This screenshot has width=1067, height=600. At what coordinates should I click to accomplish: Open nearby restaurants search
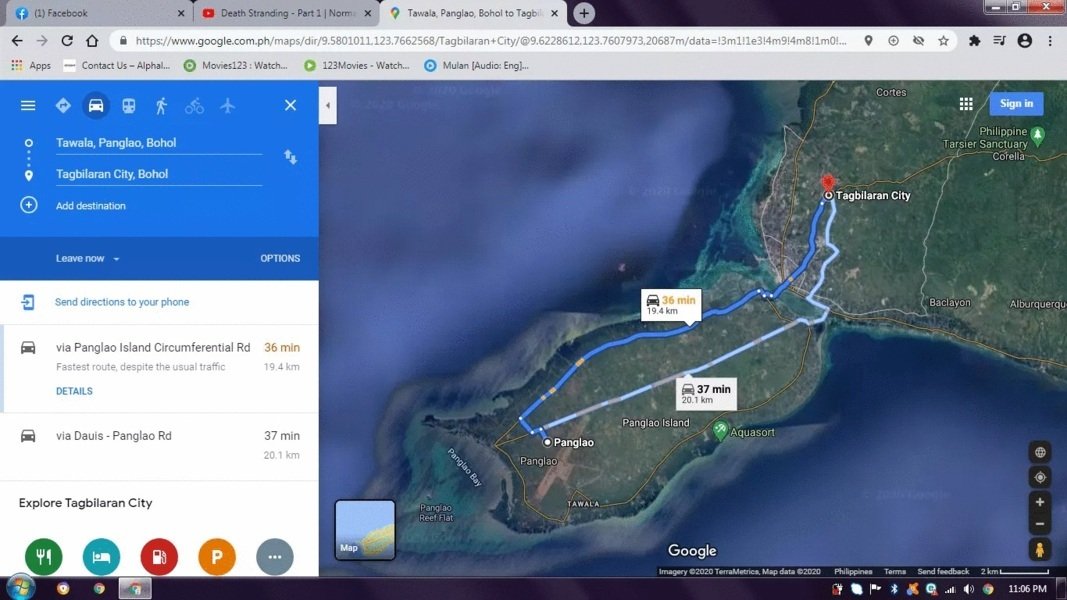click(x=43, y=557)
